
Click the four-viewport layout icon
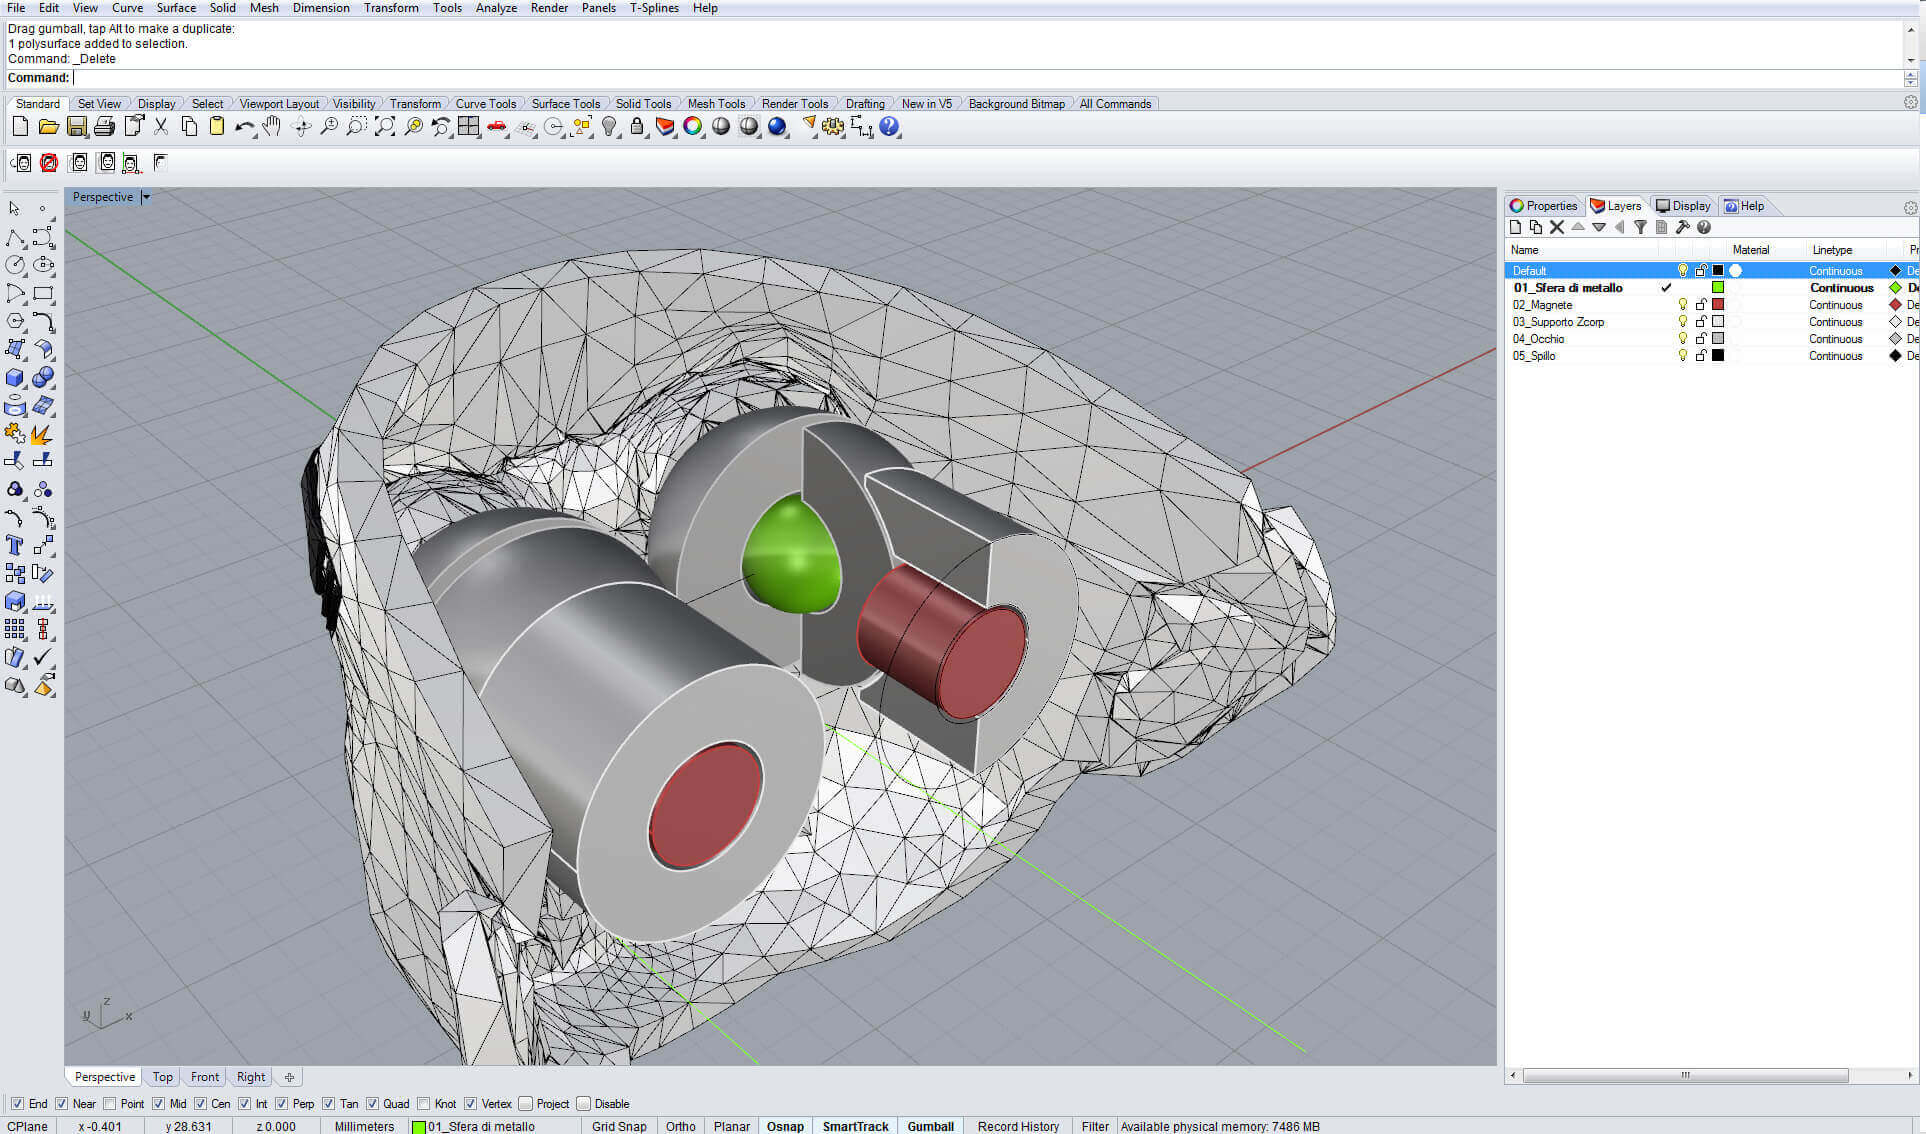[x=469, y=127]
